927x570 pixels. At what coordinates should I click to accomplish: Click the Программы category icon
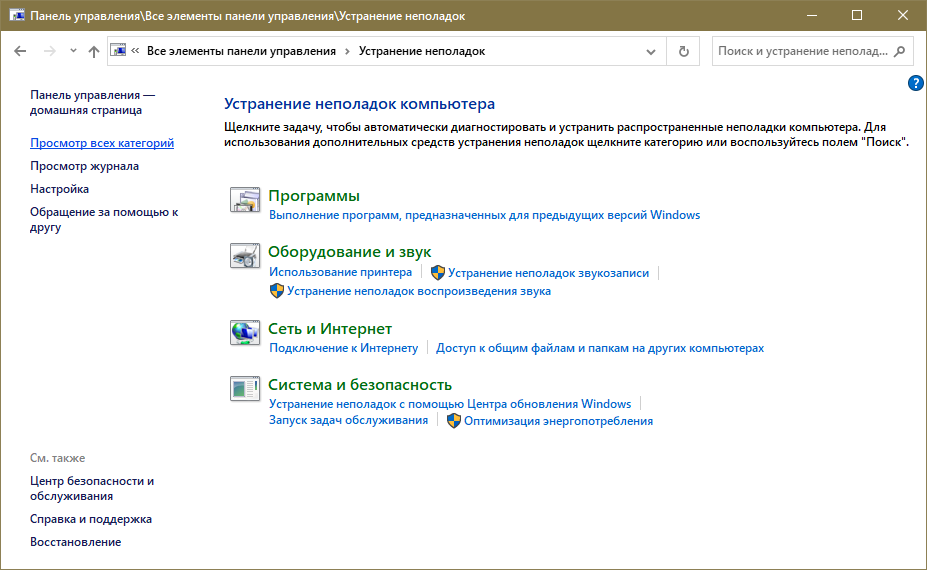click(245, 200)
